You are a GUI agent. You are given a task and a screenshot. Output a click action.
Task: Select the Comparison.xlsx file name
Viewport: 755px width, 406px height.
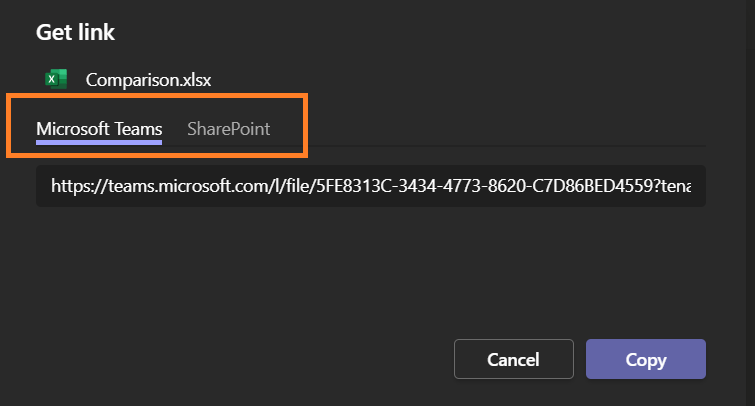[x=148, y=80]
